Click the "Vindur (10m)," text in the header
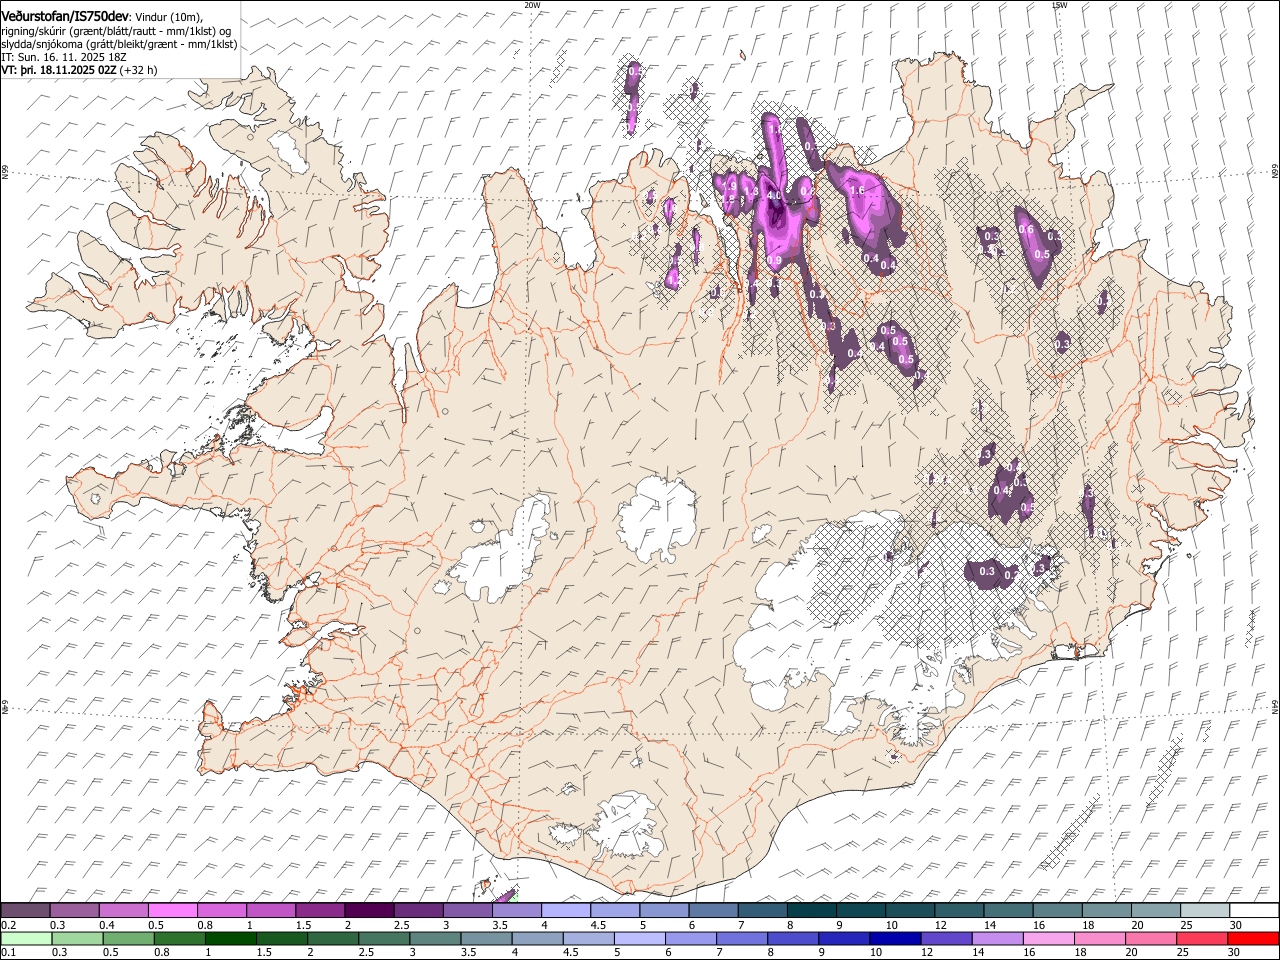 point(169,17)
